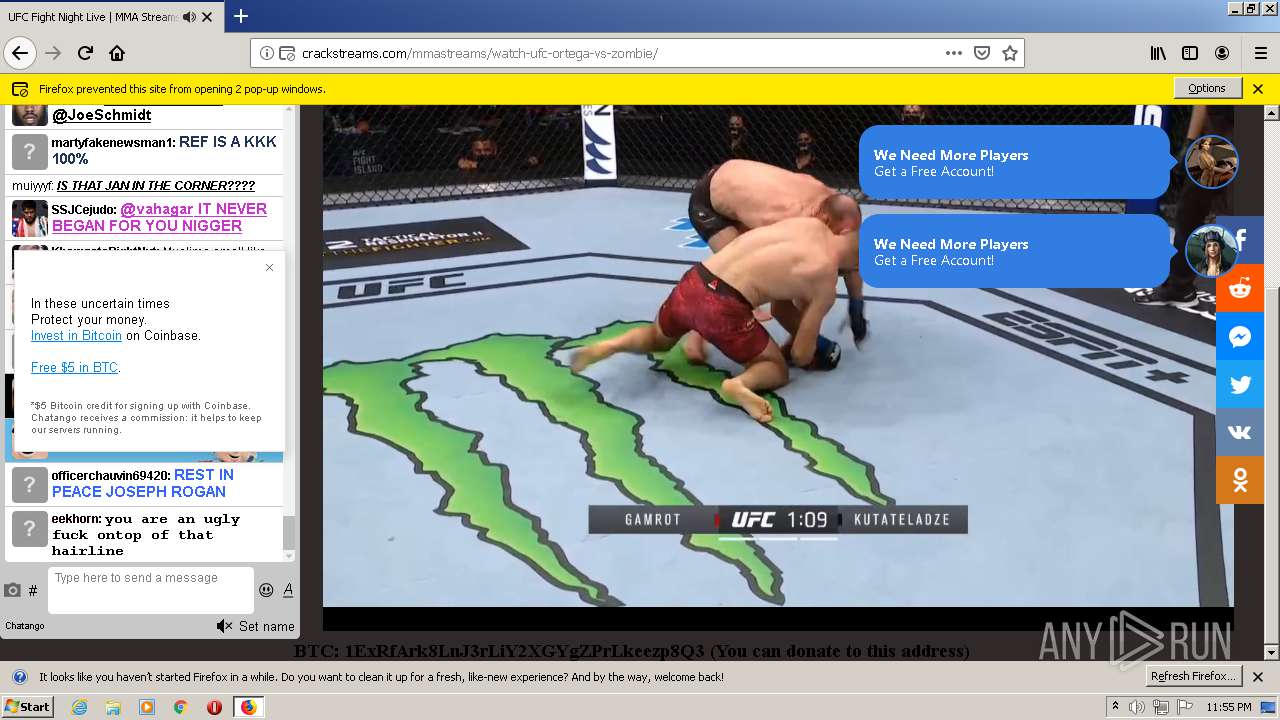The width and height of the screenshot is (1280, 720).
Task: Click Firefox taskbar button
Action: coord(248,707)
